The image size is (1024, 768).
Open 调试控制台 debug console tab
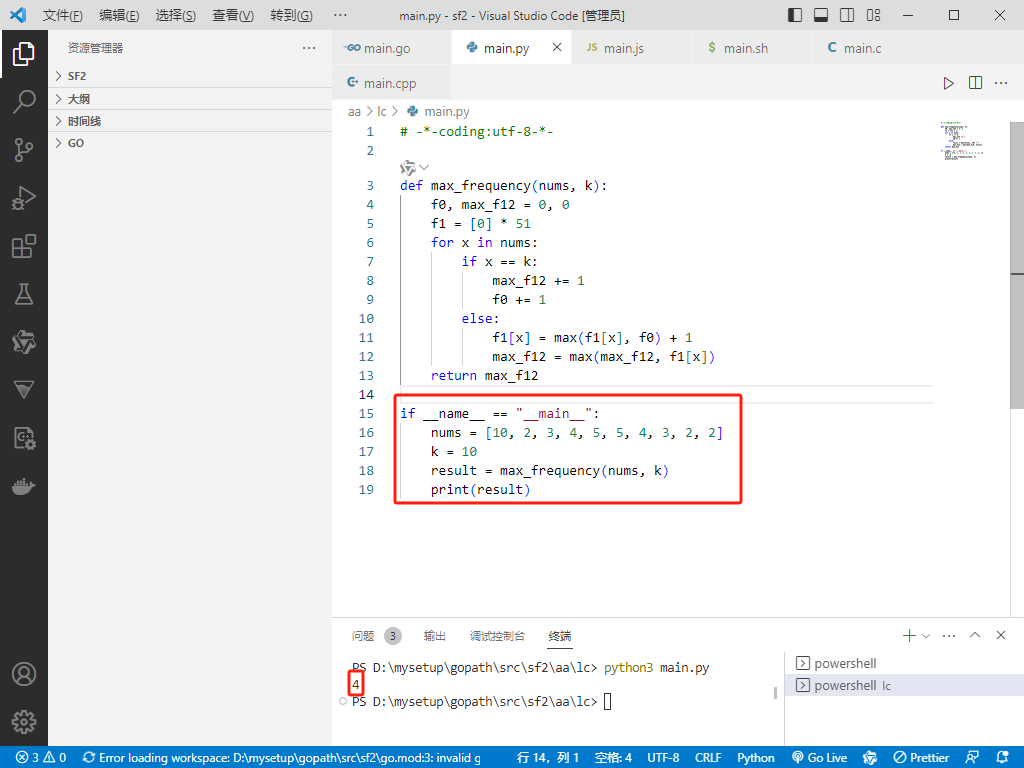tap(497, 636)
